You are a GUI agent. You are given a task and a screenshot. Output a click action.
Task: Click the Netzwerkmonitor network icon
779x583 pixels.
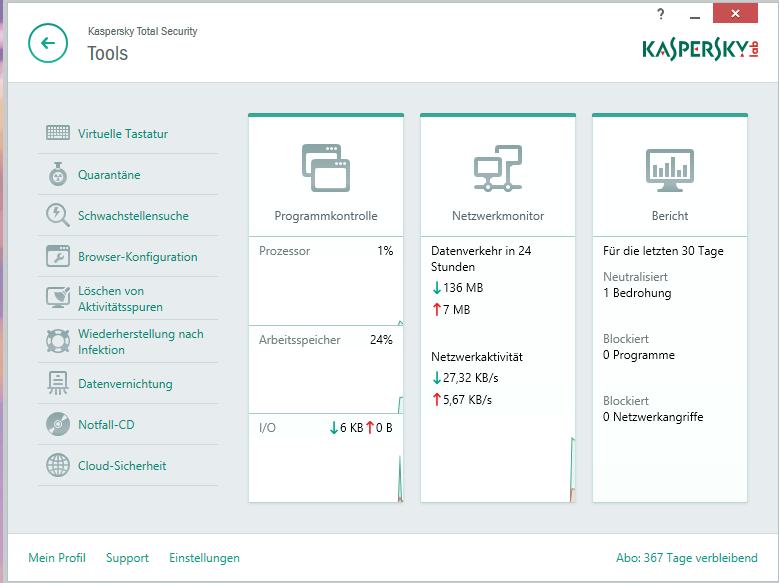pyautogui.click(x=498, y=168)
